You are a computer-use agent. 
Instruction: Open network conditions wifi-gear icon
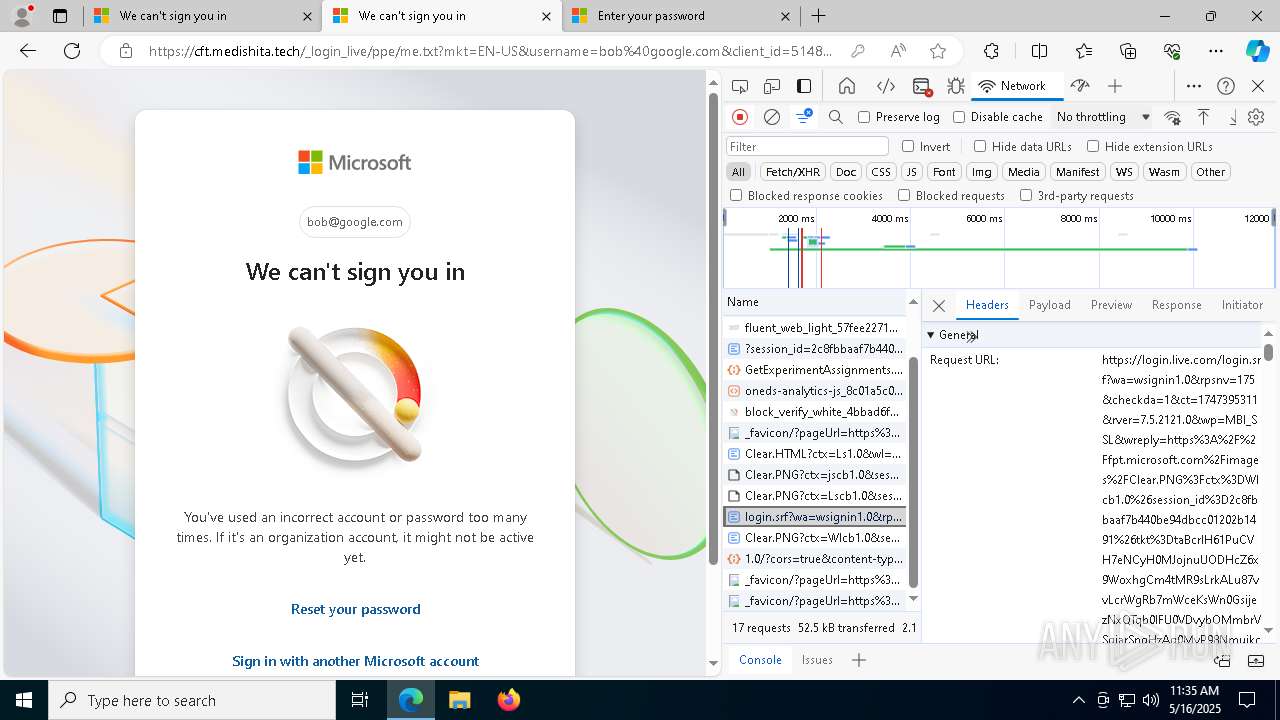pos(1172,117)
